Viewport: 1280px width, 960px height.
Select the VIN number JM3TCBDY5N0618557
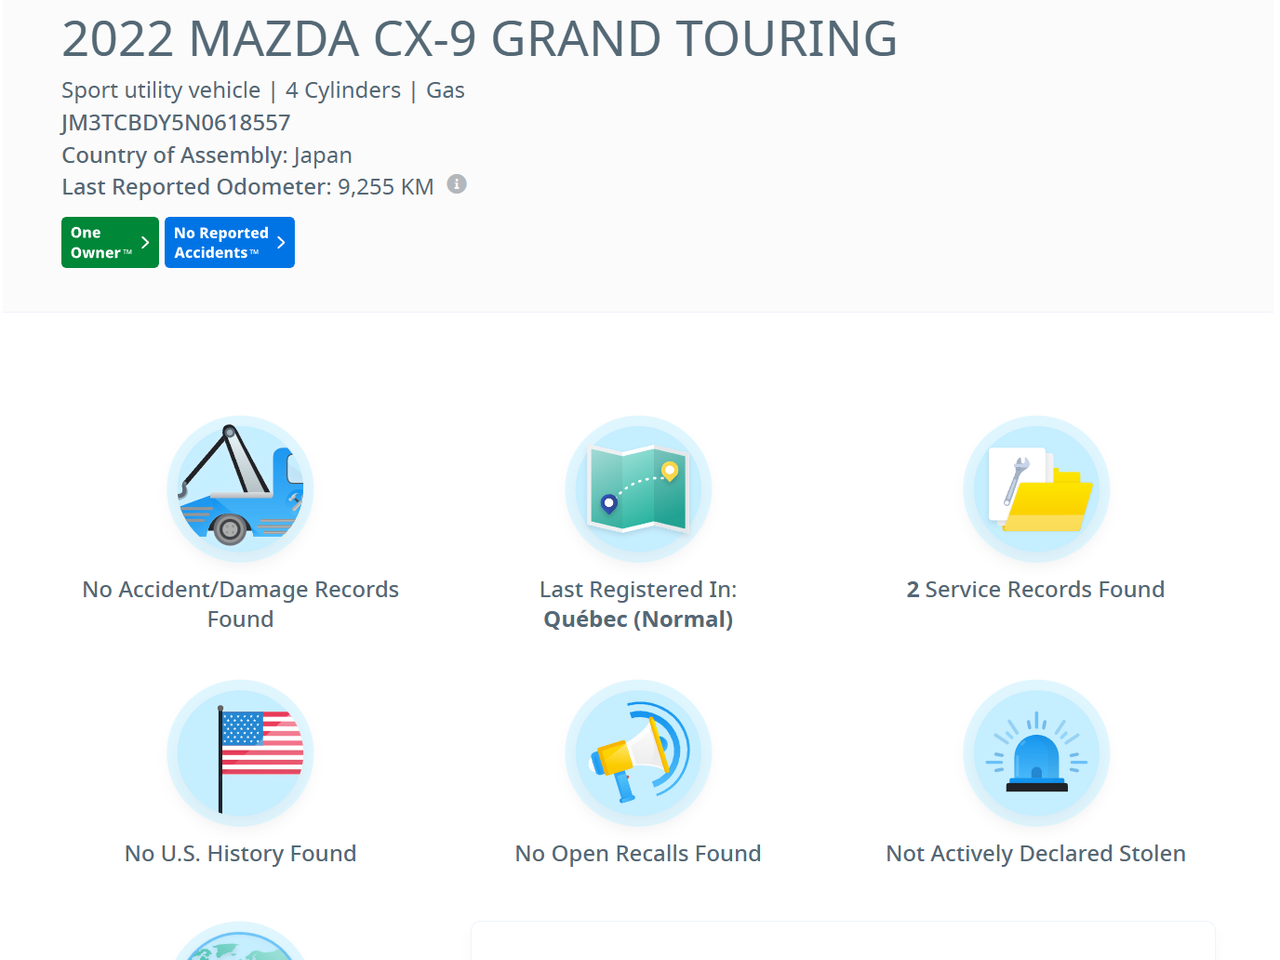coord(176,123)
